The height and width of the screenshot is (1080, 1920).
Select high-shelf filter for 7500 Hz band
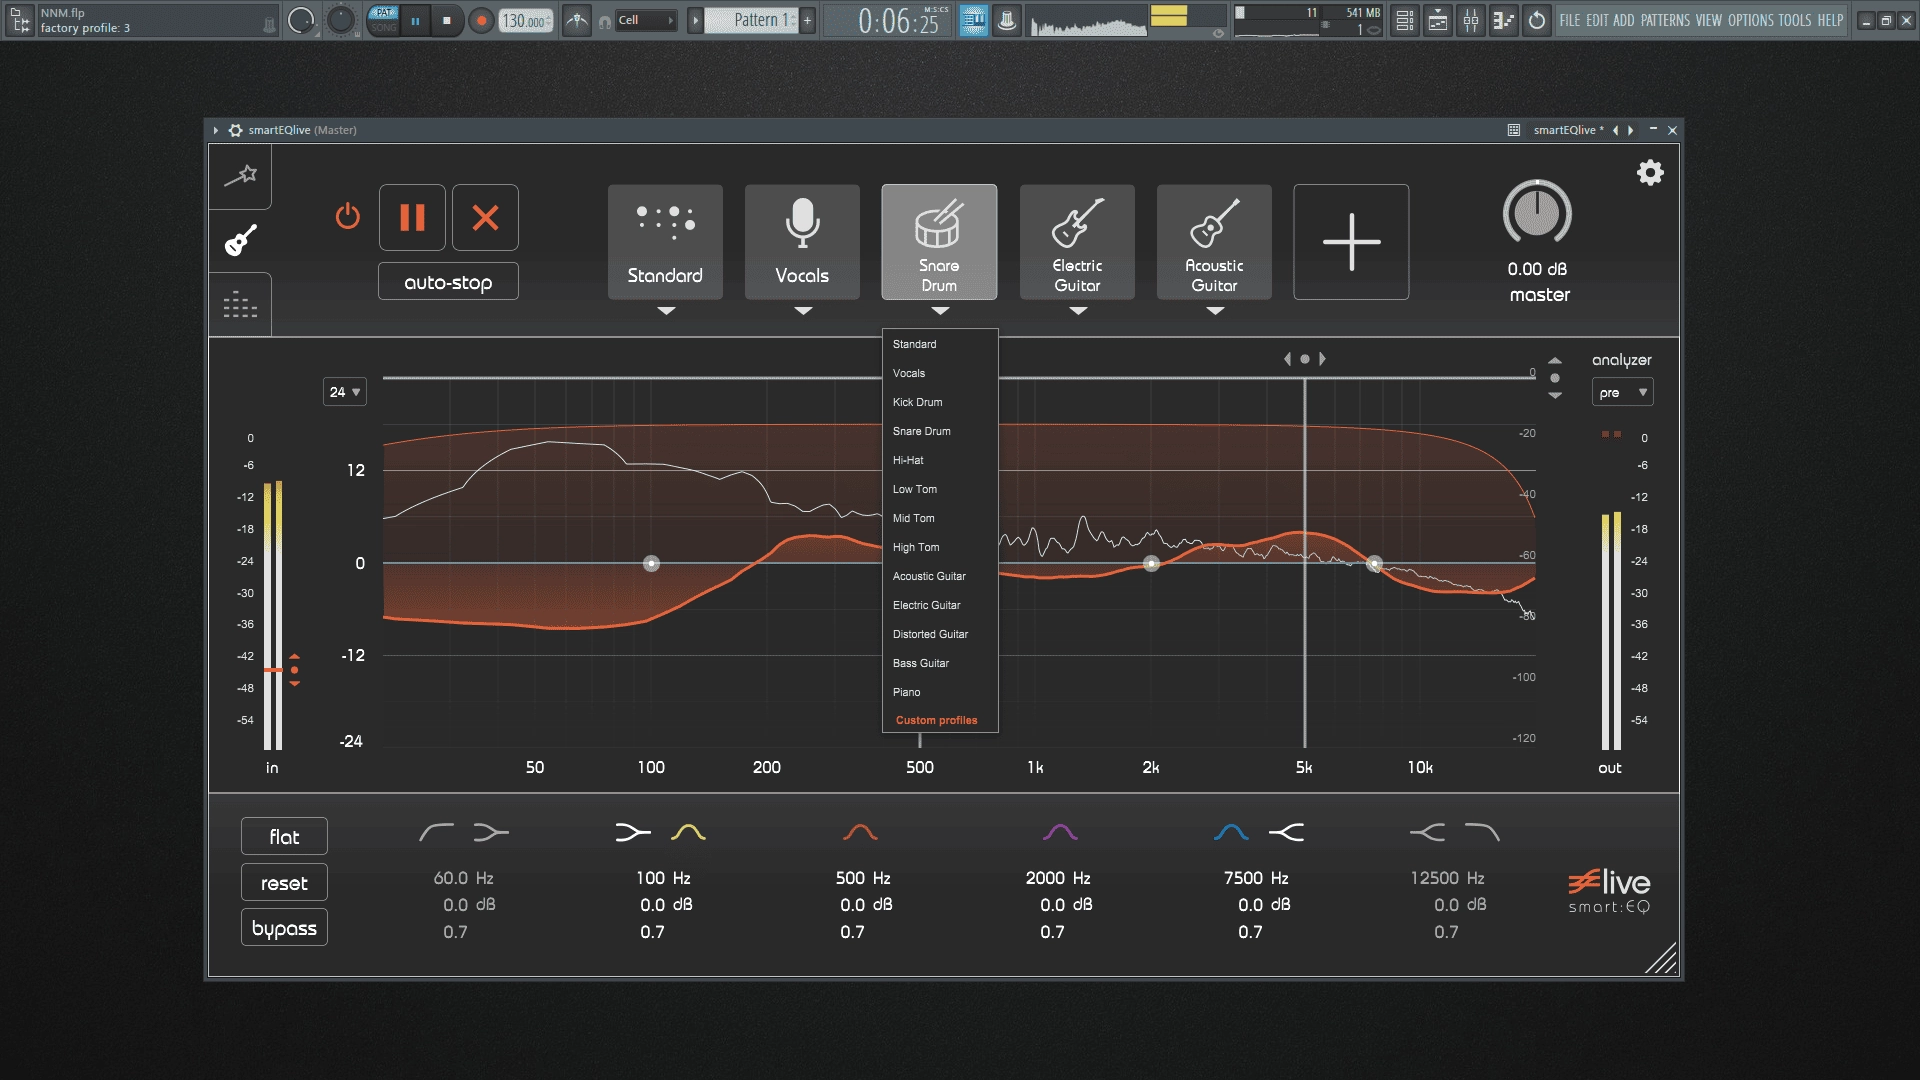point(1286,832)
